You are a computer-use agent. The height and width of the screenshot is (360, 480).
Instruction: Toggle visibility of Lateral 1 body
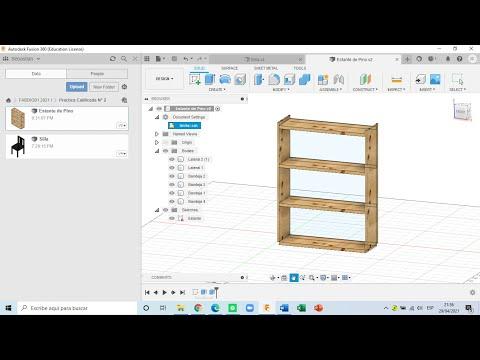172,168
